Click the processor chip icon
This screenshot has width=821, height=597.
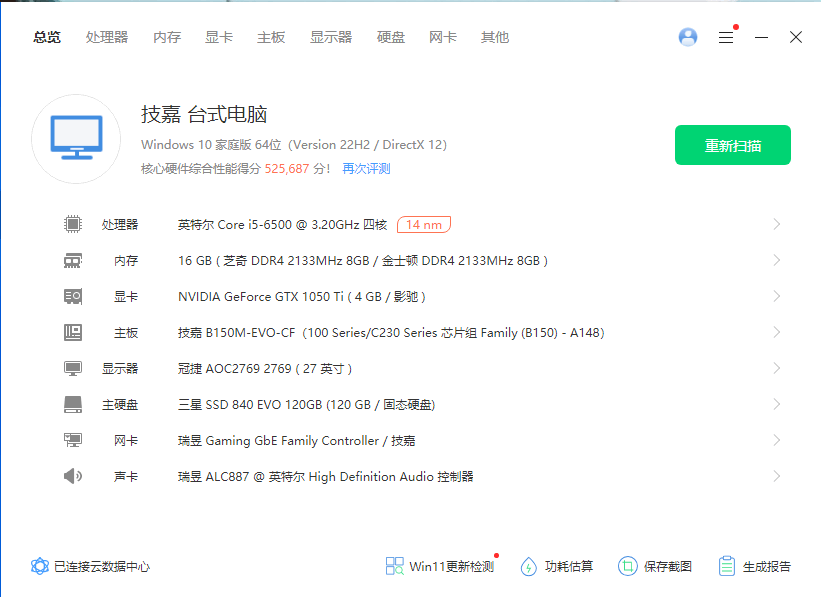click(73, 224)
